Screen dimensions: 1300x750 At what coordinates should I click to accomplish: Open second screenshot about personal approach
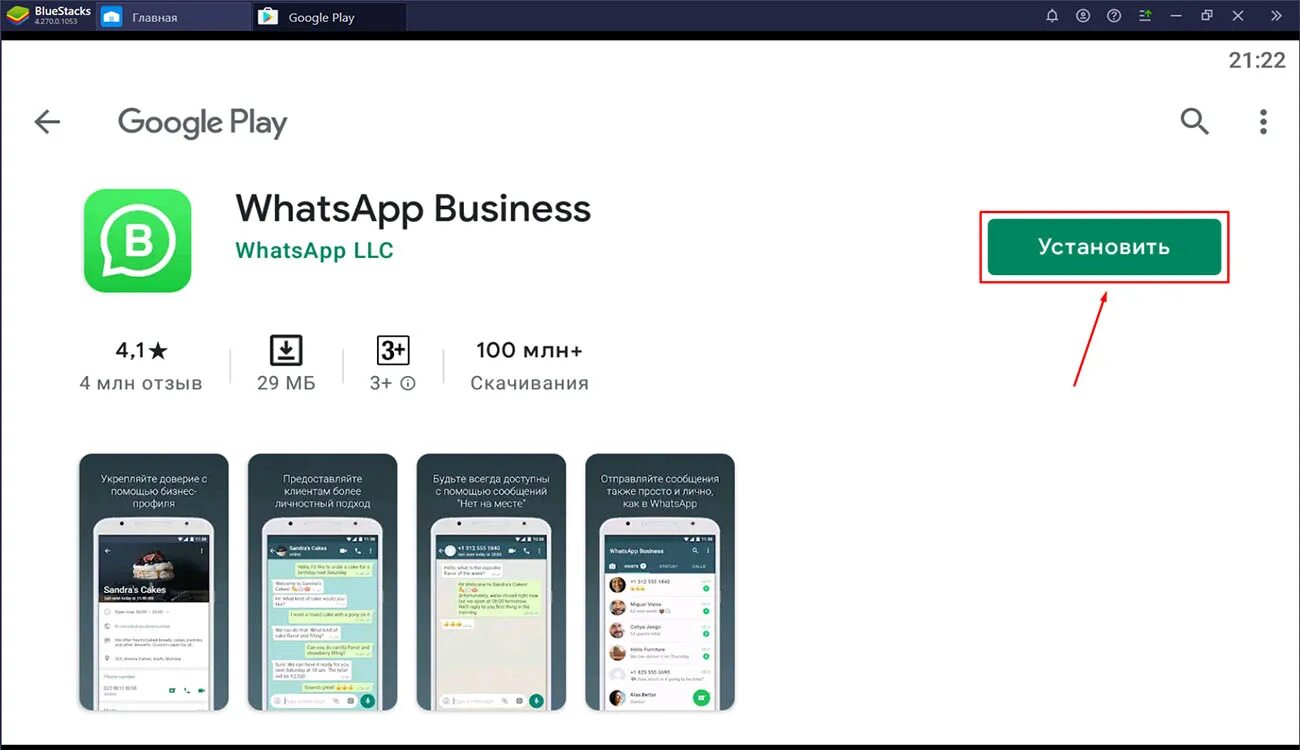click(x=322, y=583)
